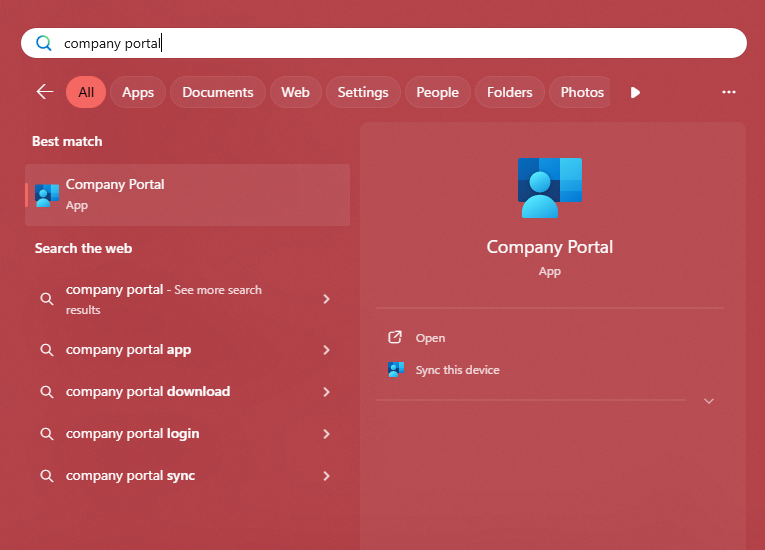Screen dimensions: 765x550
Task: Expand chevron for 'company portal app'
Action: point(326,349)
